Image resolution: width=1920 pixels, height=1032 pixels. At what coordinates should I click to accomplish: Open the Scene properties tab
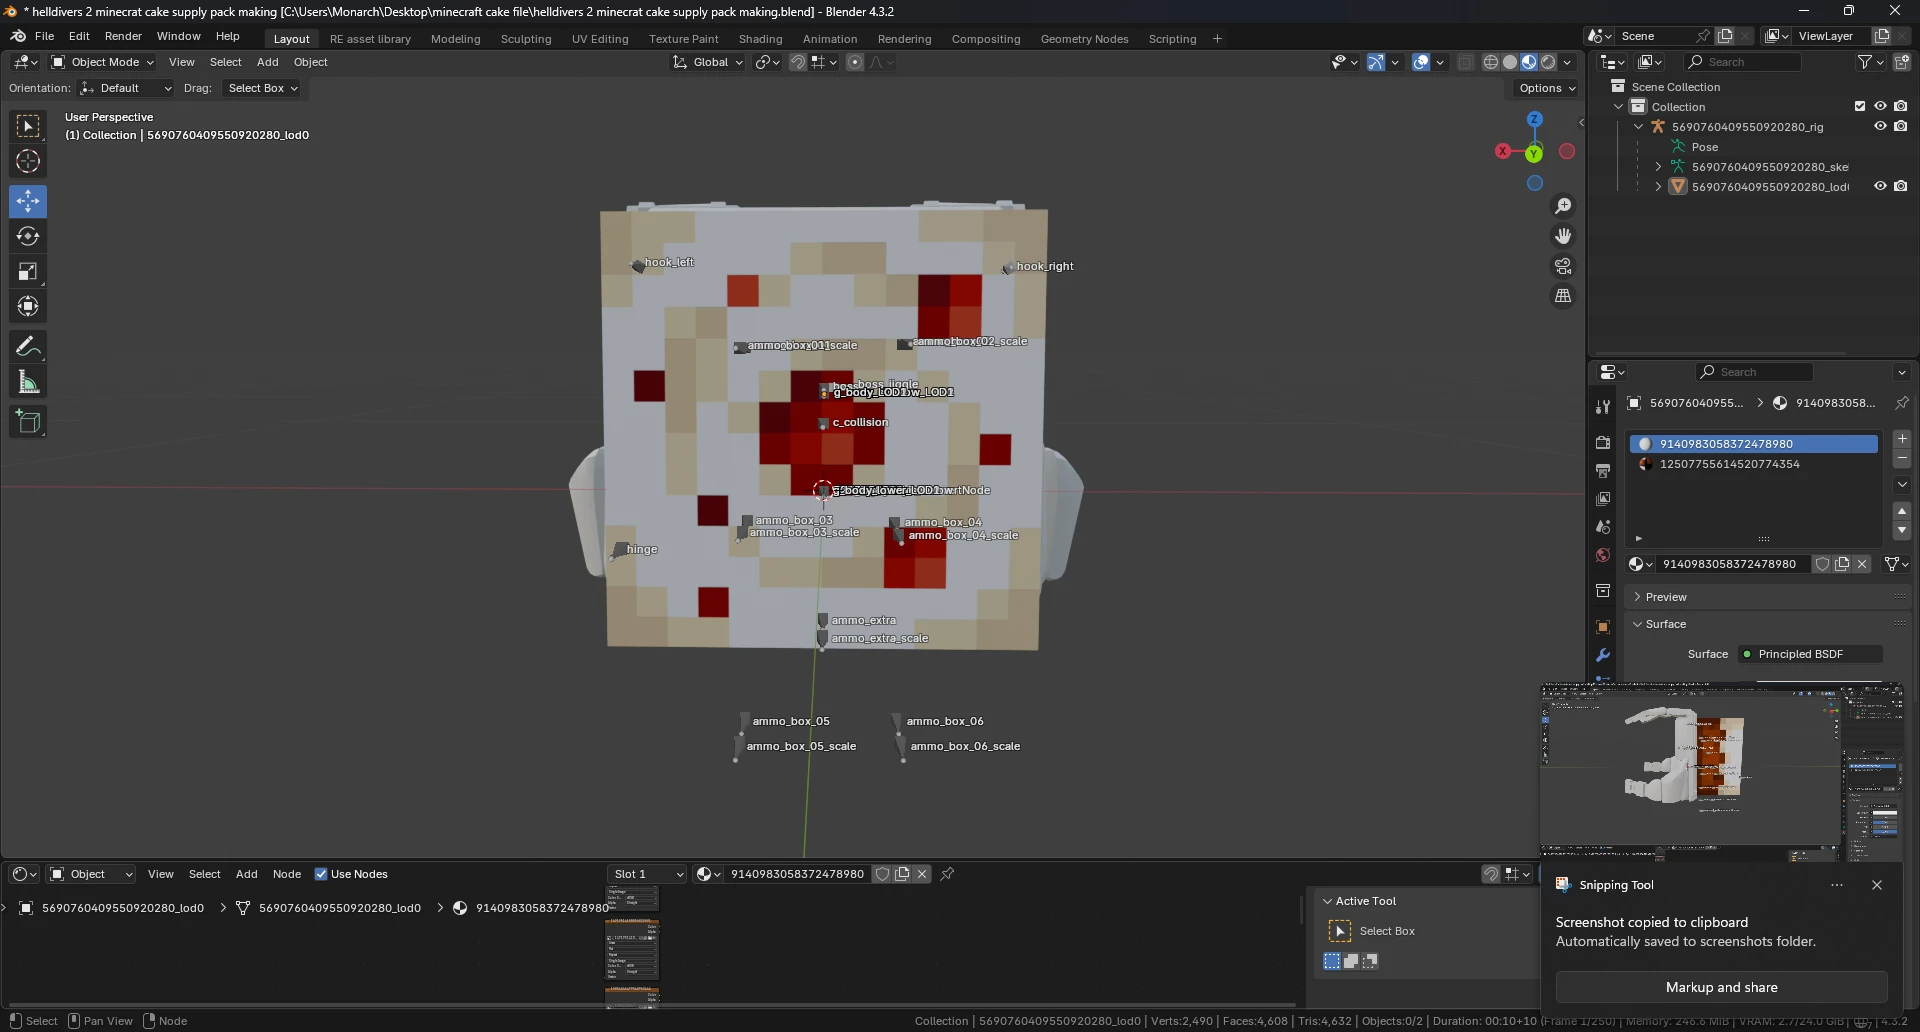tap(1603, 527)
